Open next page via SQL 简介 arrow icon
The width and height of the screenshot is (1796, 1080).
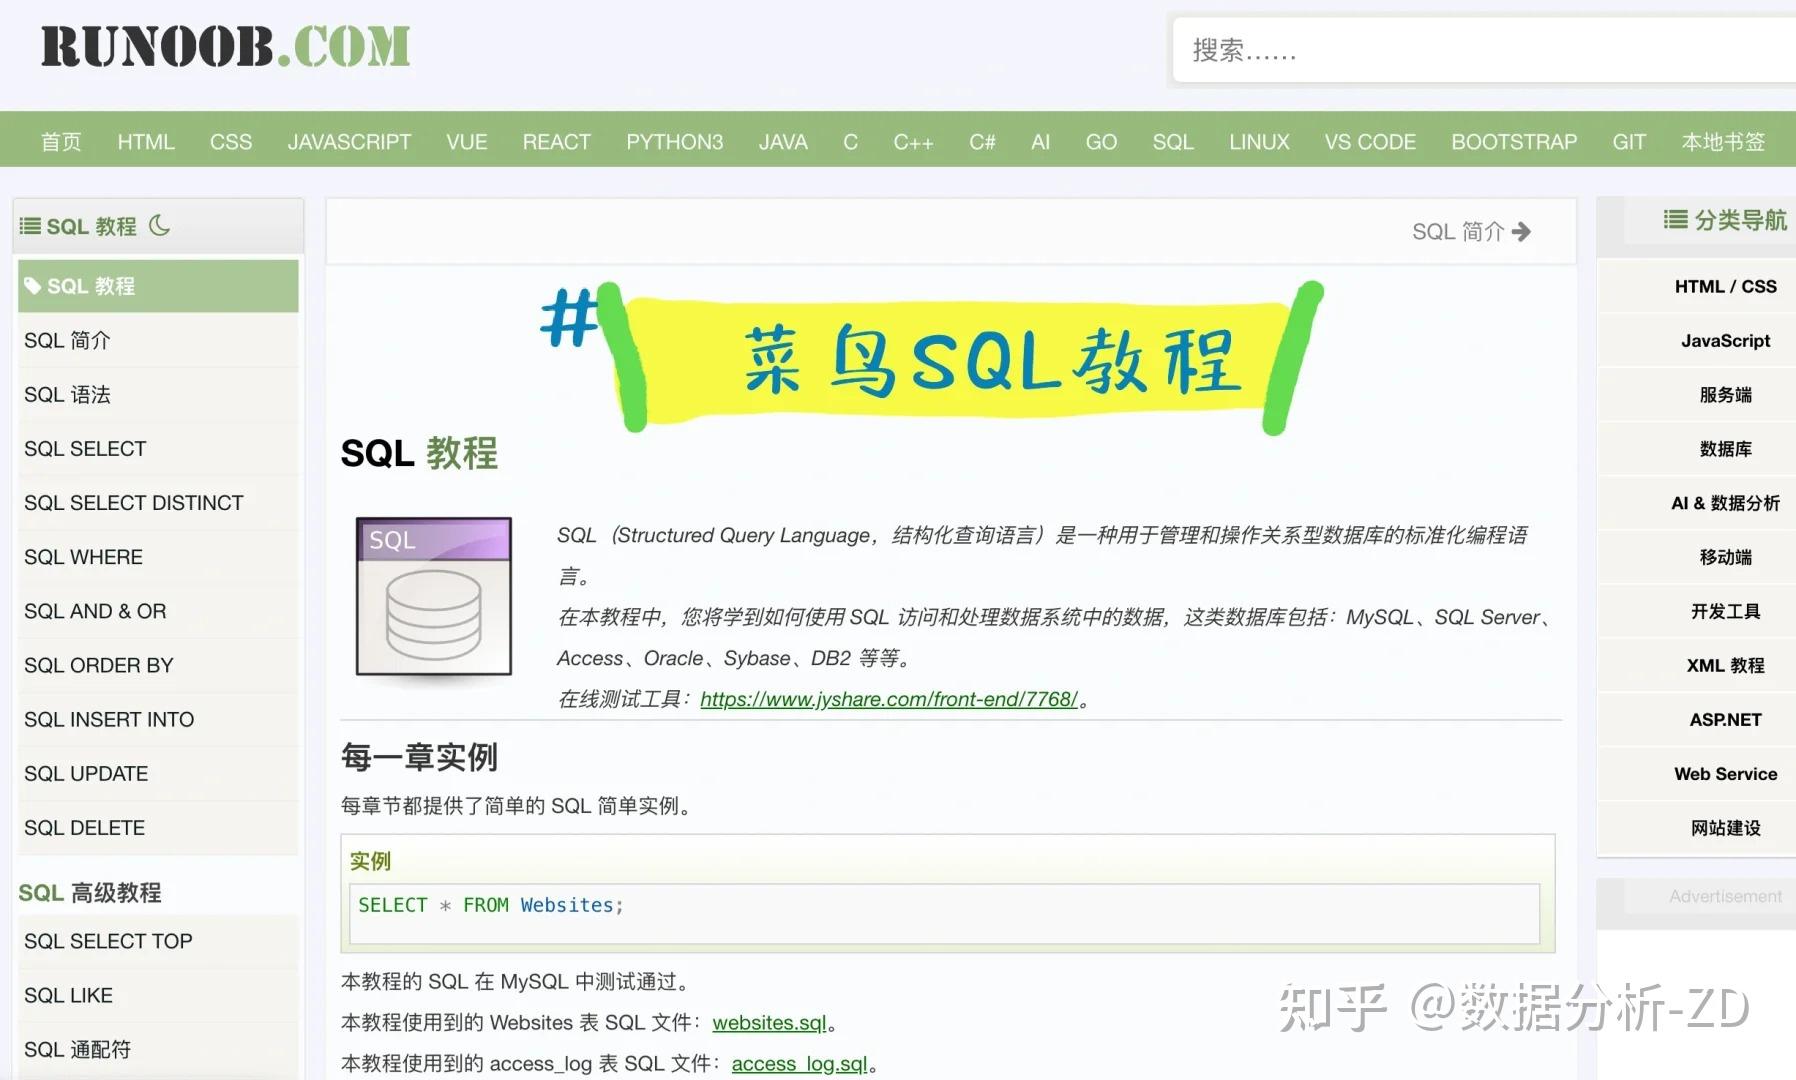point(1523,231)
